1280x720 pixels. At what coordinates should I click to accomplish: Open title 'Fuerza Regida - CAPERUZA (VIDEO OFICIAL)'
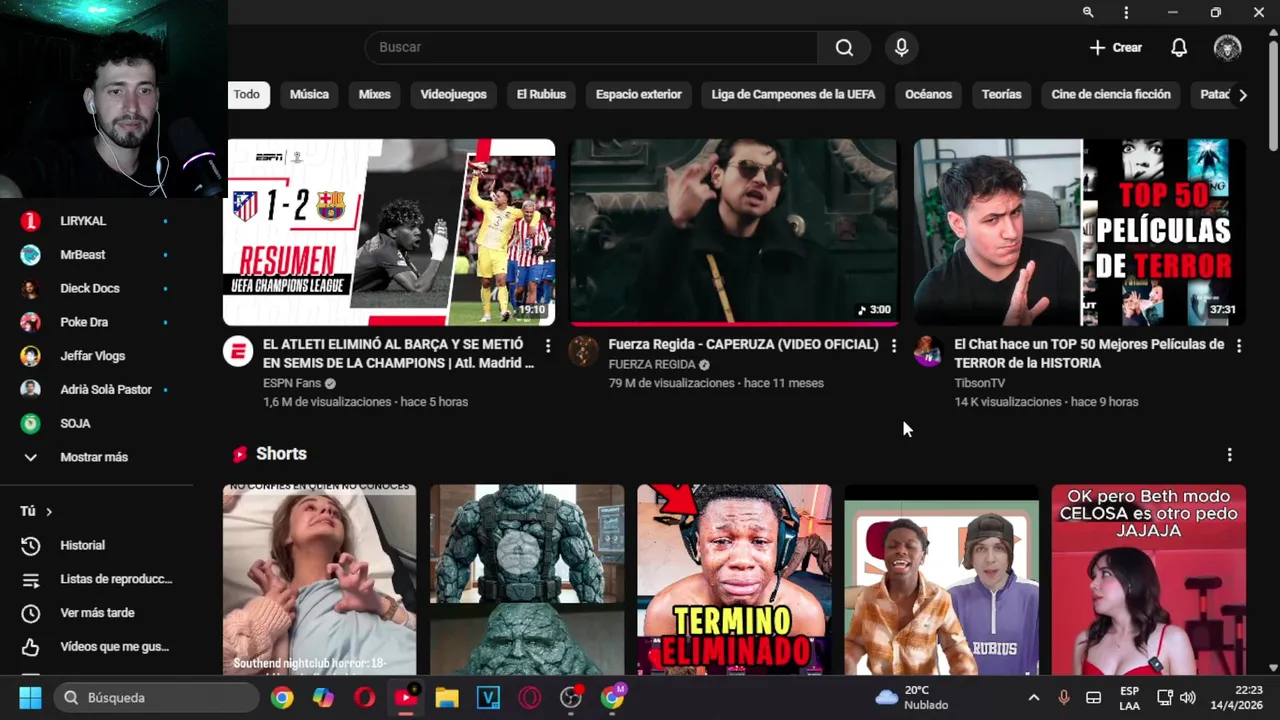tap(743, 344)
